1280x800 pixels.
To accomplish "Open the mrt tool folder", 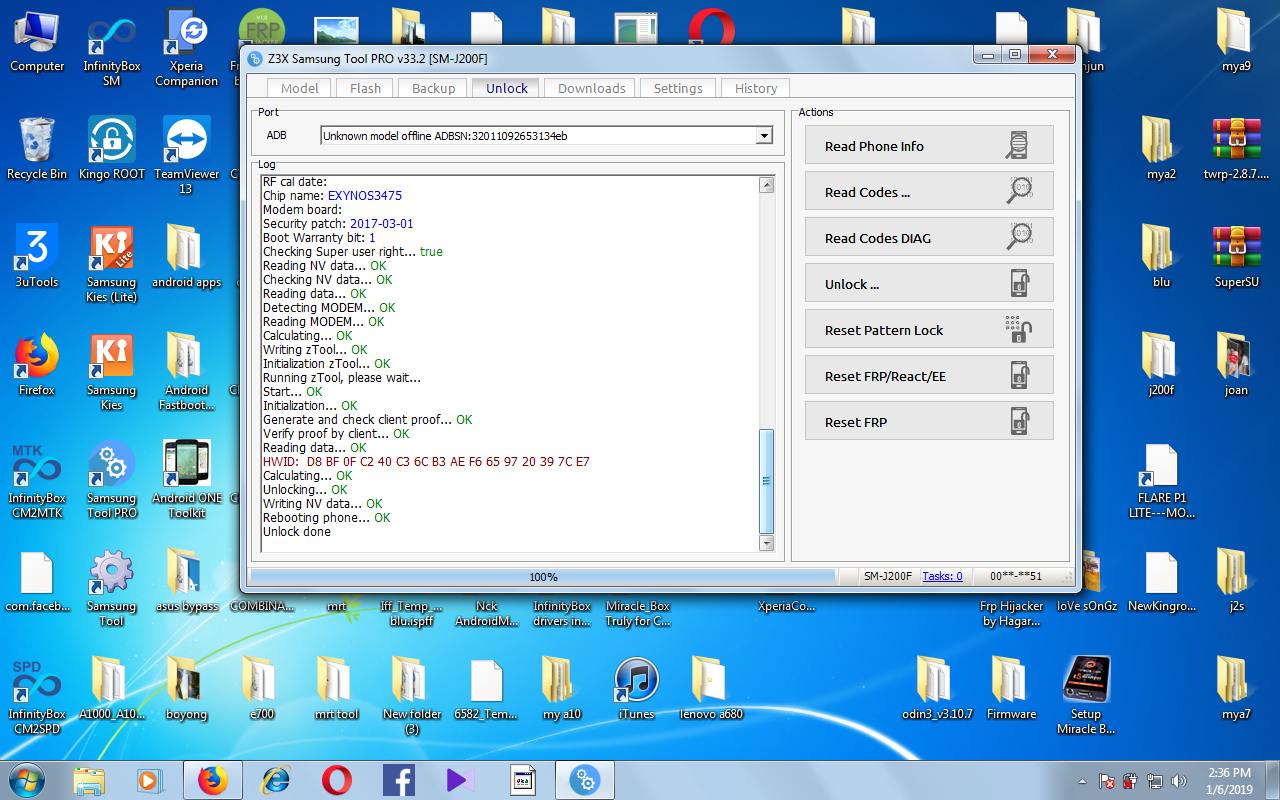I will (x=337, y=688).
